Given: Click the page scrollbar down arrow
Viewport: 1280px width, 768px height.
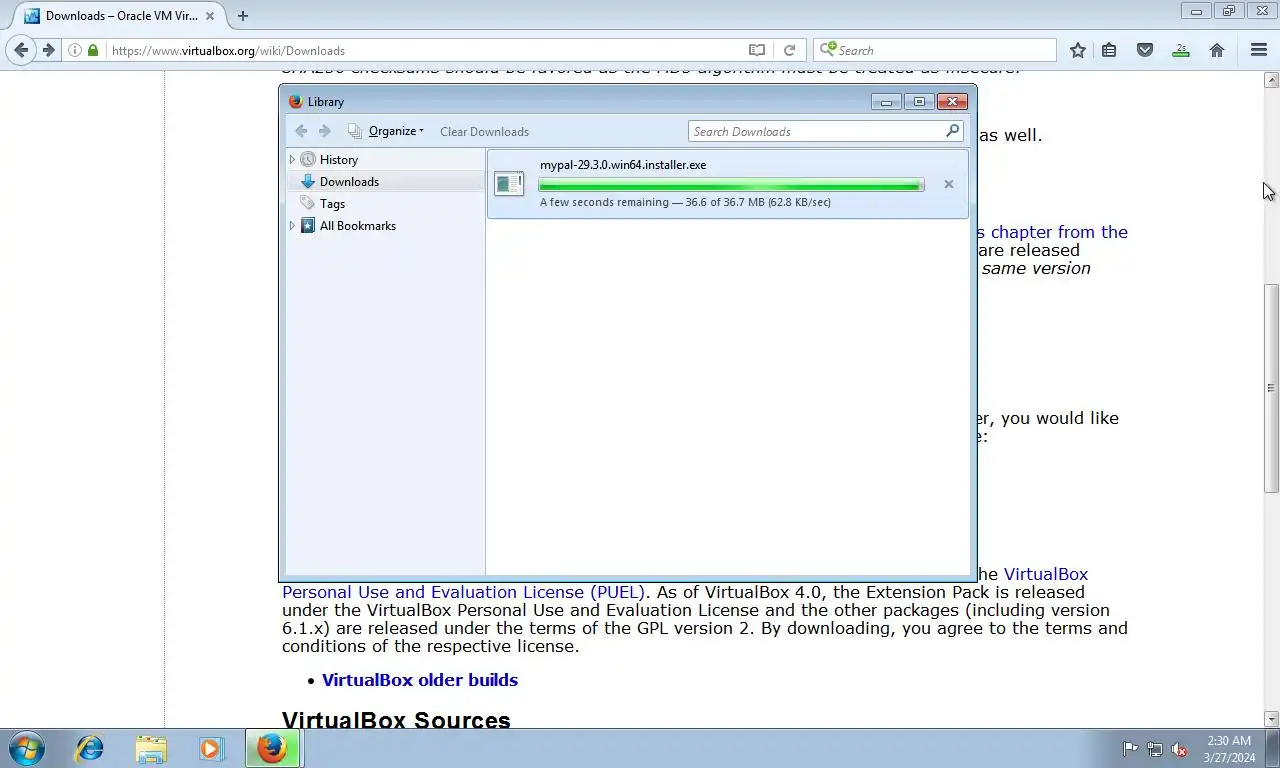Looking at the screenshot, I should click(x=1271, y=719).
